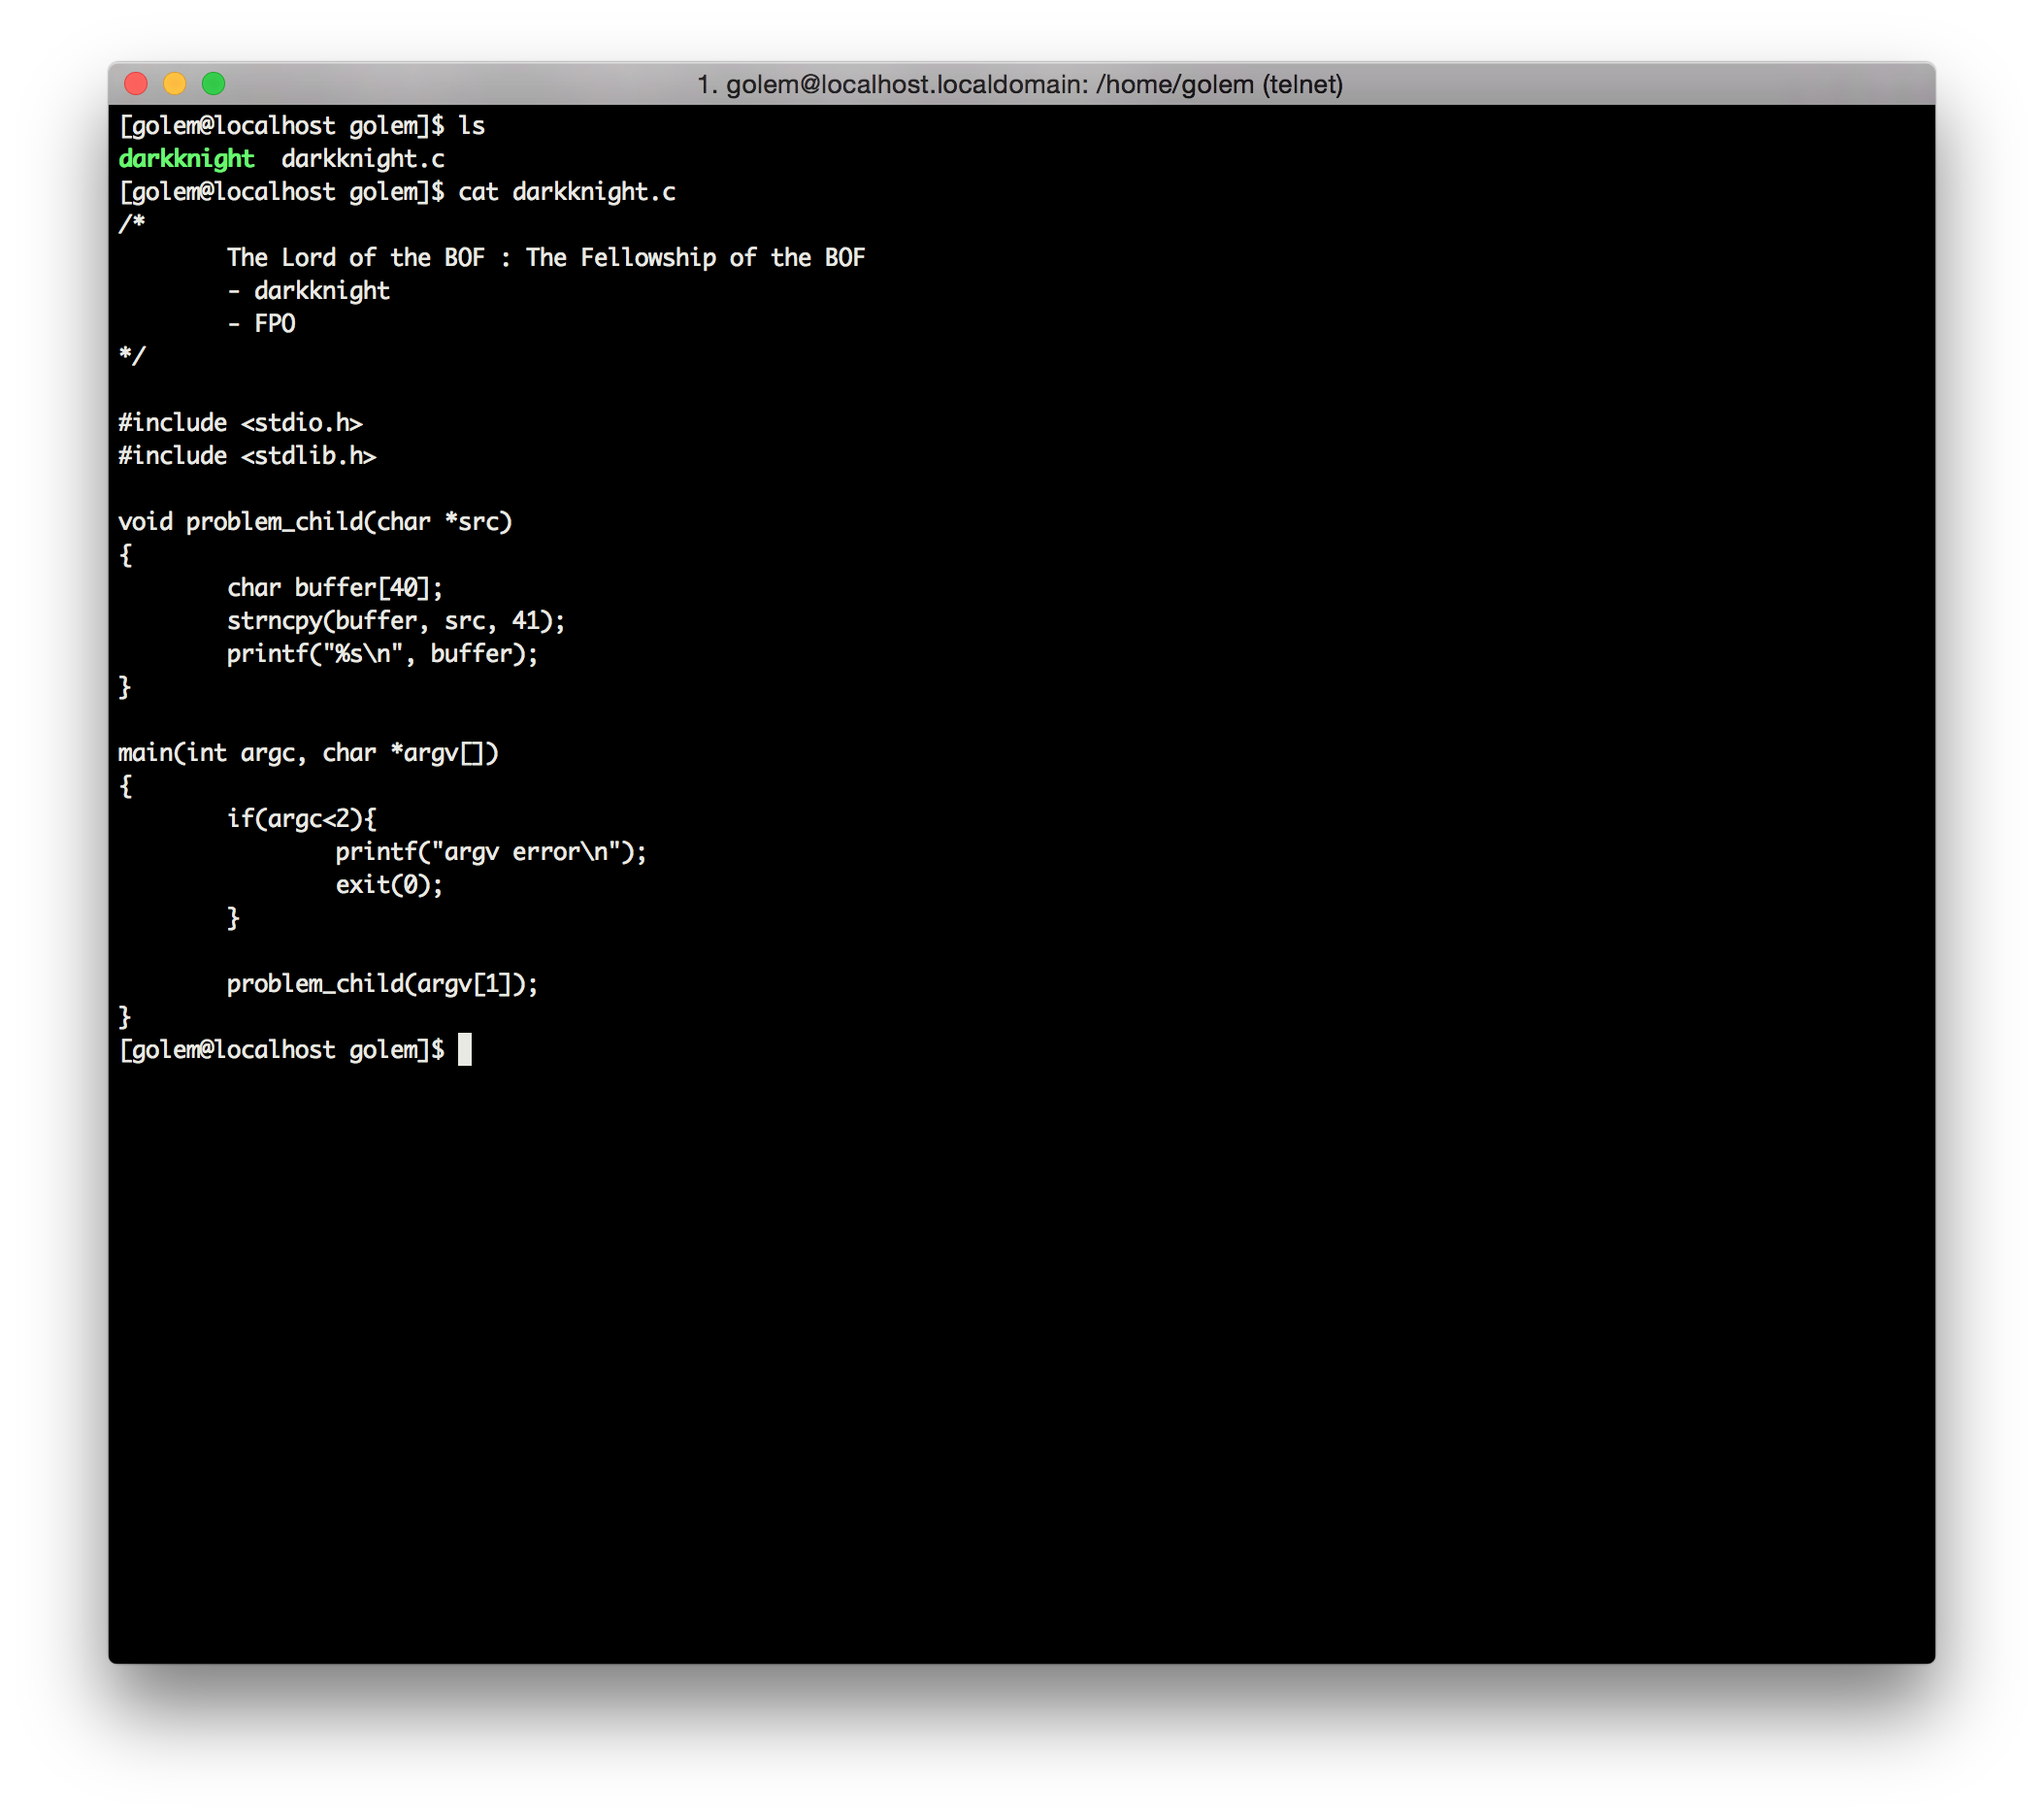Image resolution: width=2044 pixels, height=1819 pixels.
Task: Click the darkknight.c filename in ls output
Action: 363,159
